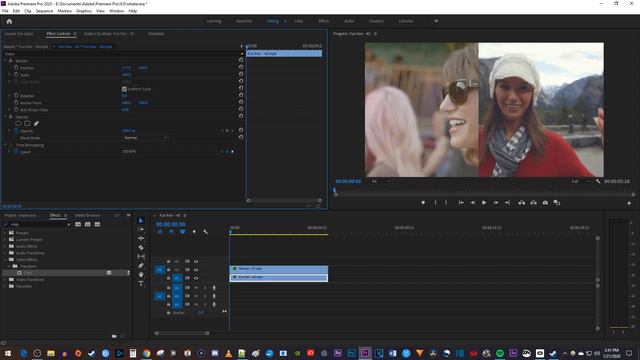Select the Hand tool

(141, 274)
